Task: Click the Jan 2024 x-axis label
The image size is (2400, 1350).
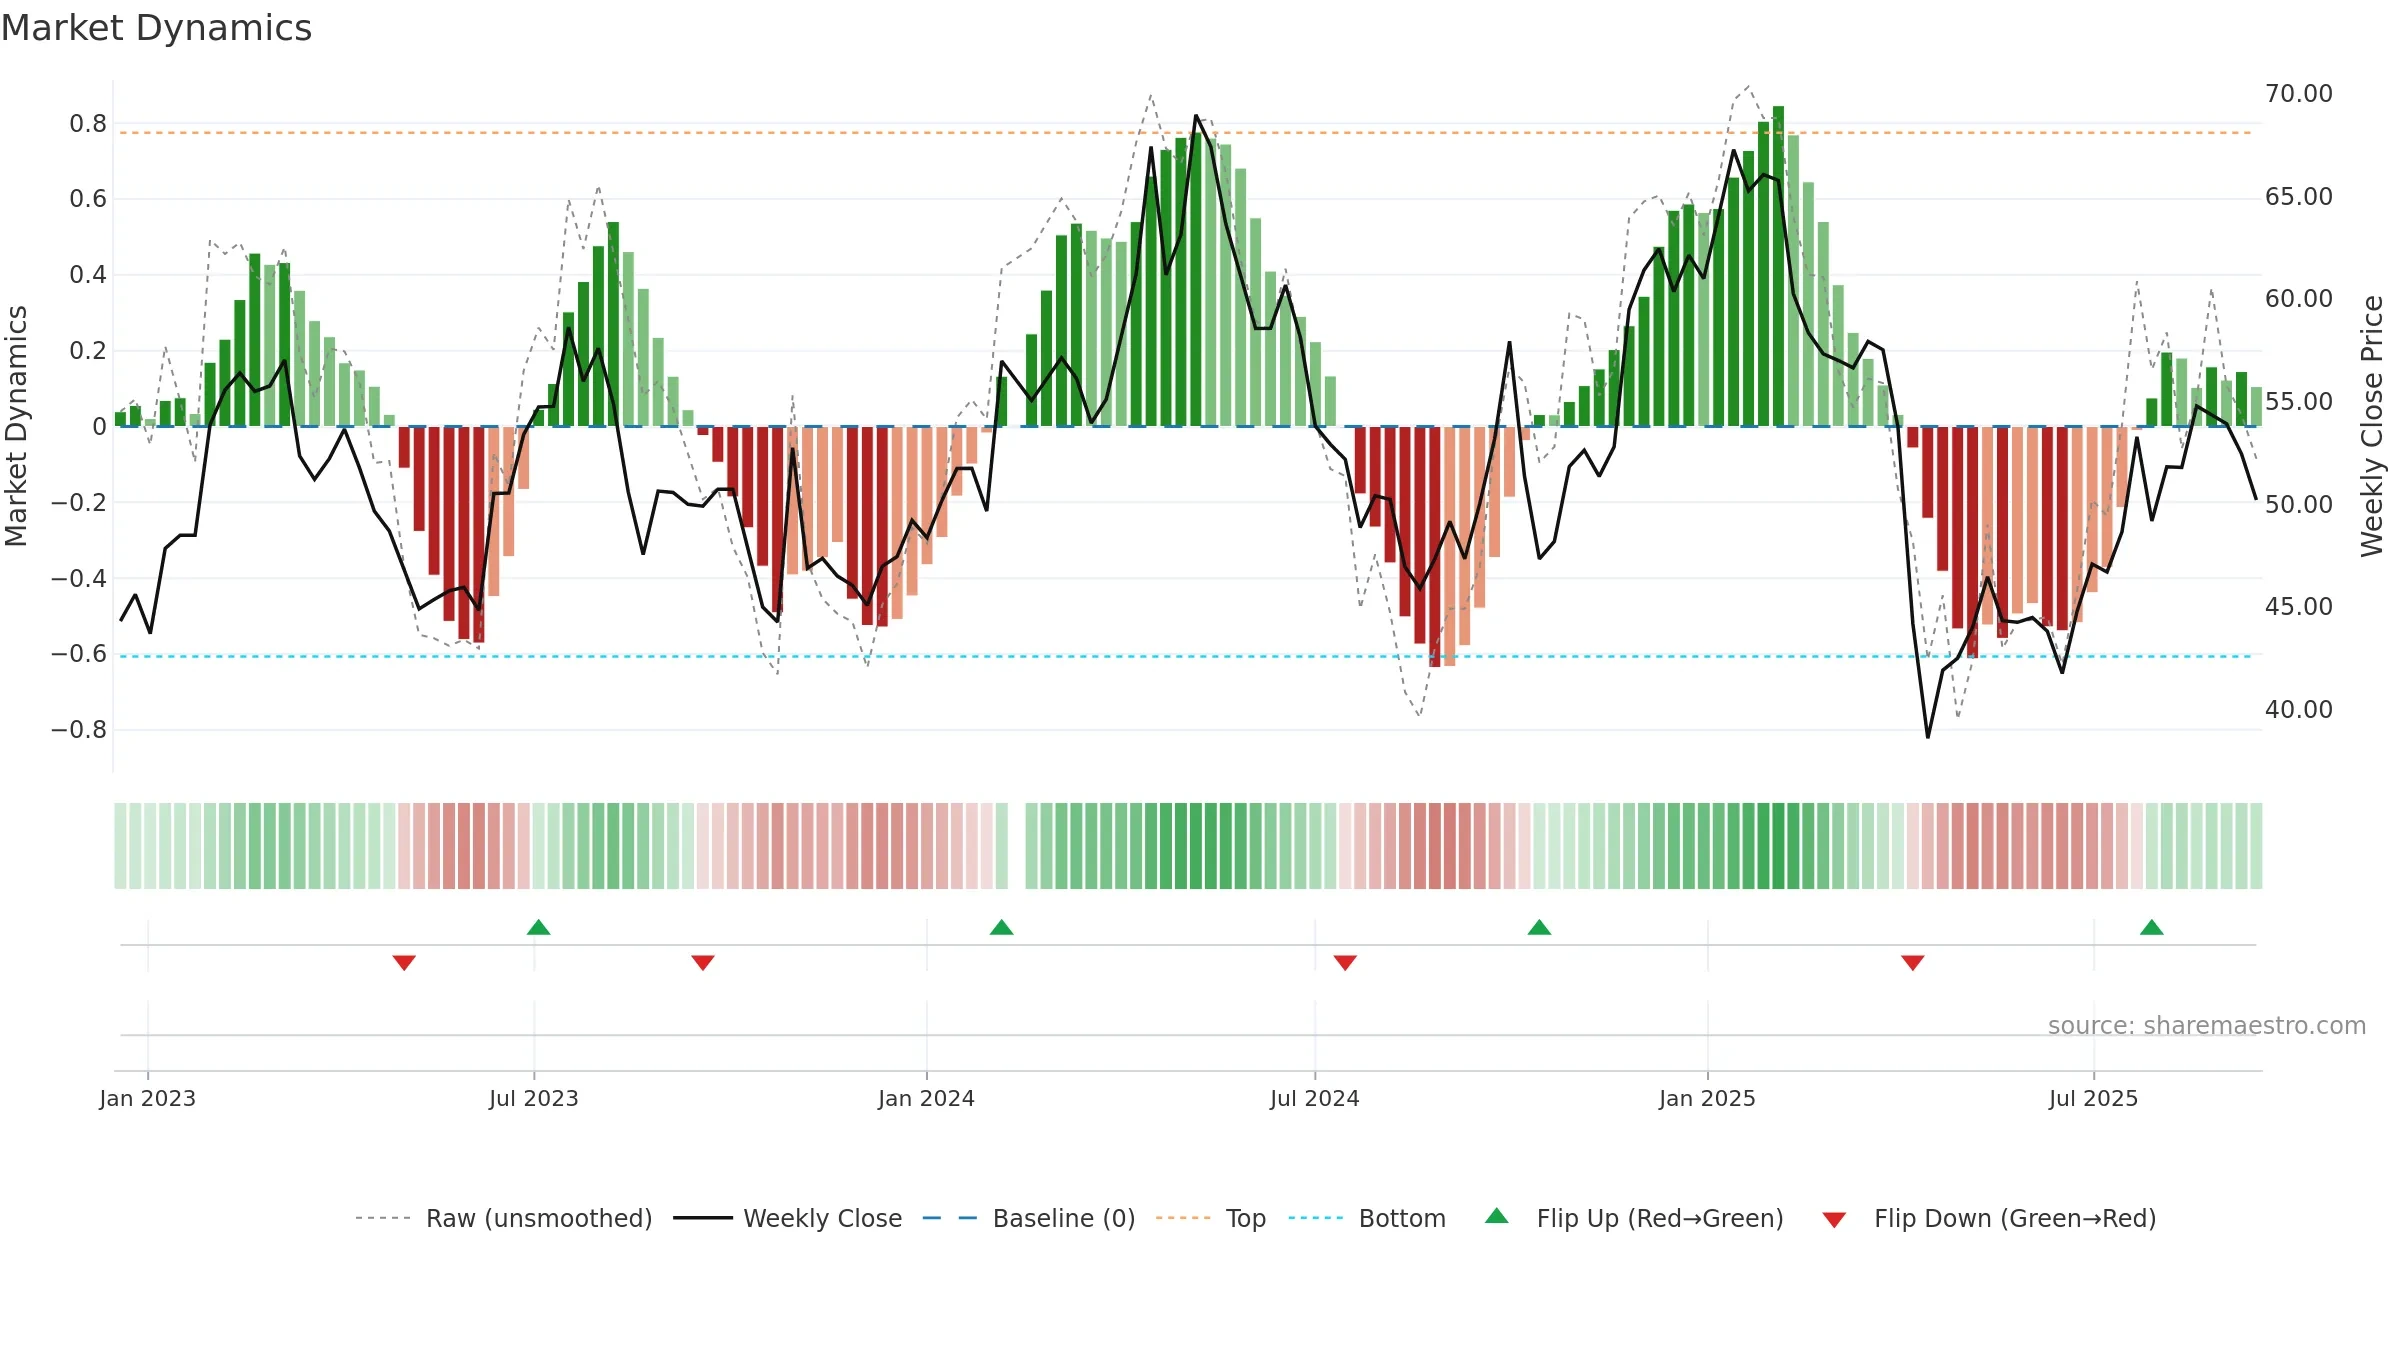Action: [927, 1098]
